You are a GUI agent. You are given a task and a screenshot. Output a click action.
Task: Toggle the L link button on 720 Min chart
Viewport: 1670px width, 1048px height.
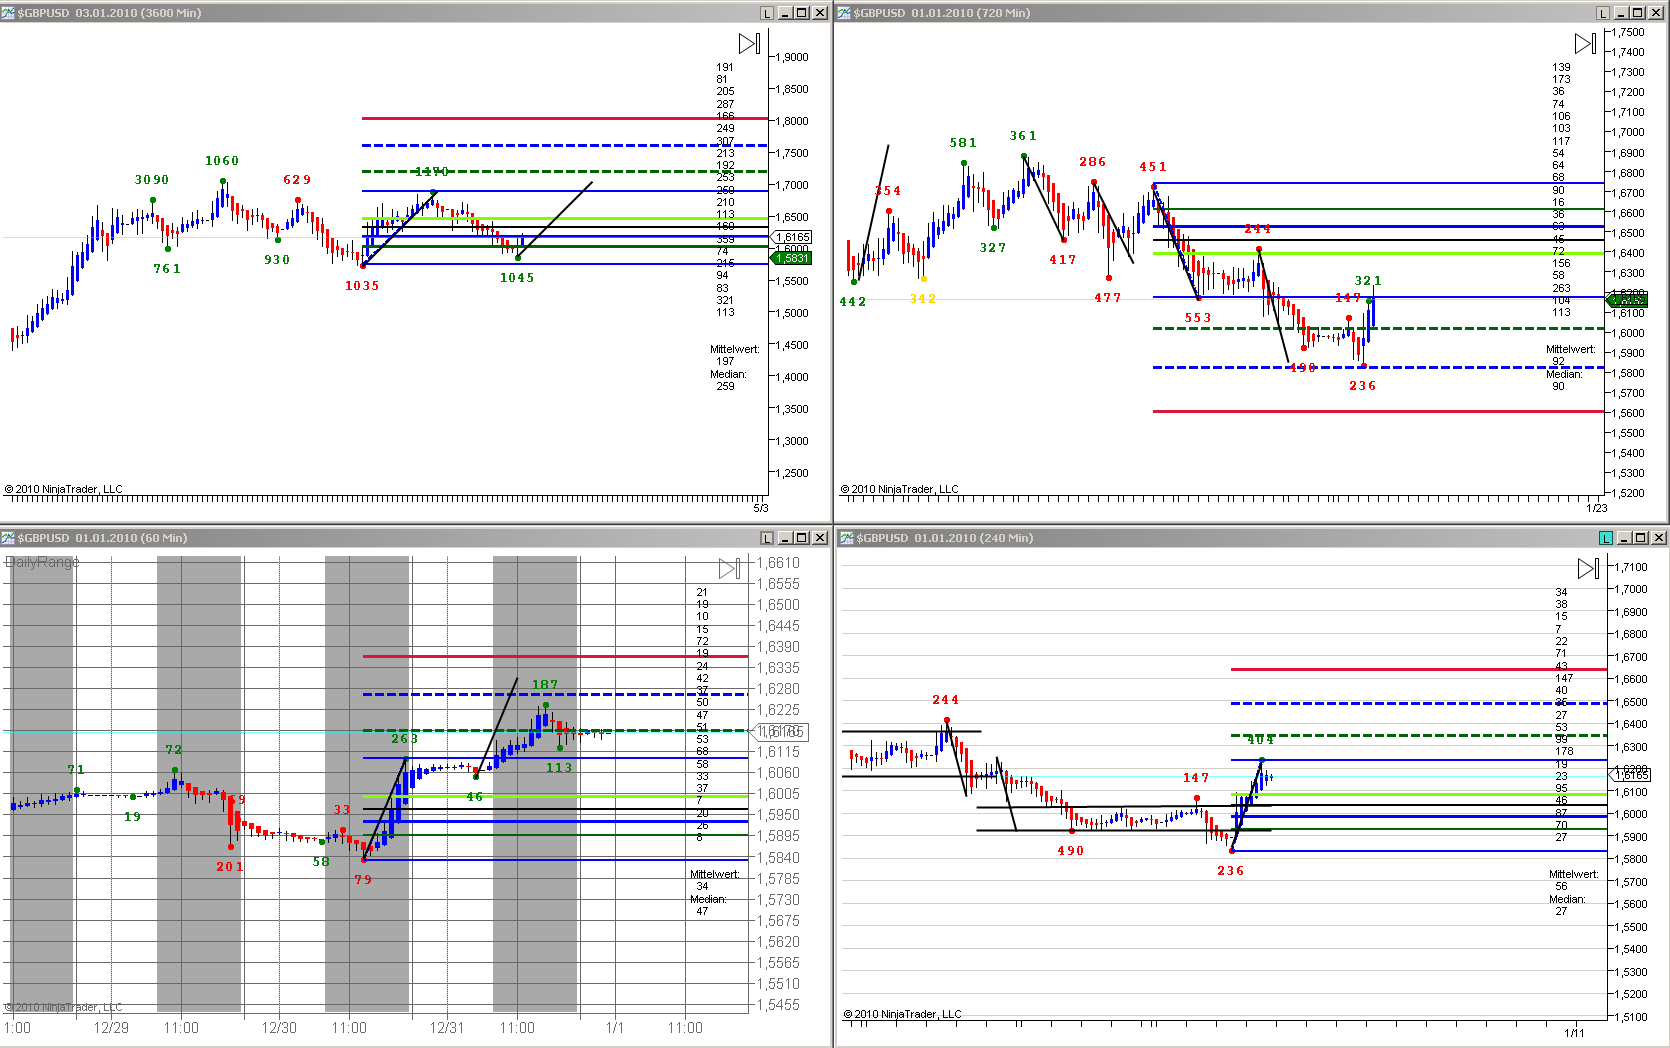[x=1603, y=13]
